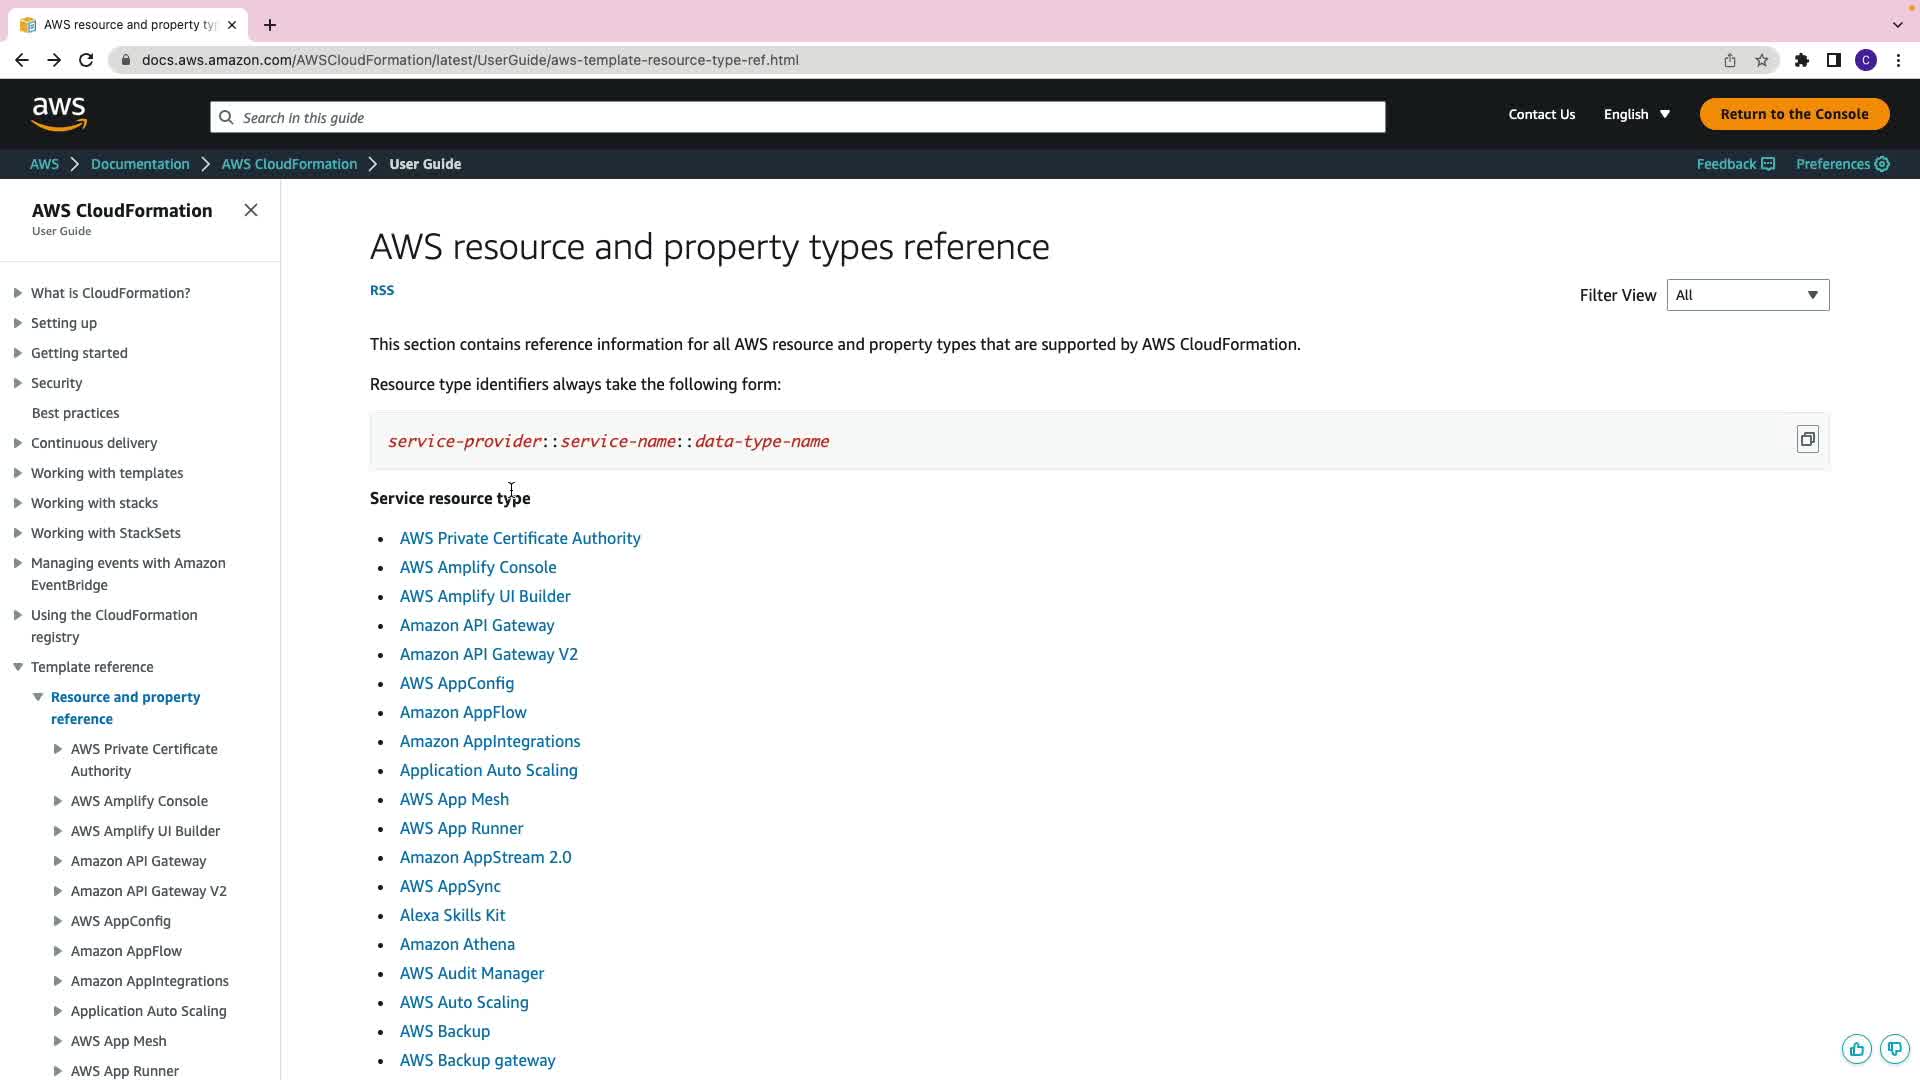Click the Search in this guide field
The width and height of the screenshot is (1920, 1080).
point(797,117)
